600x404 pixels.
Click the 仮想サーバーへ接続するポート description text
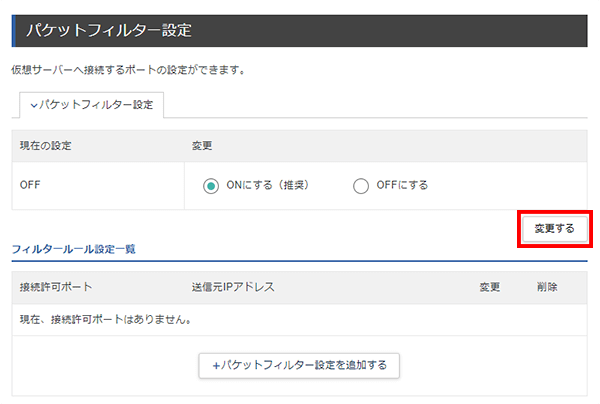tap(129, 70)
